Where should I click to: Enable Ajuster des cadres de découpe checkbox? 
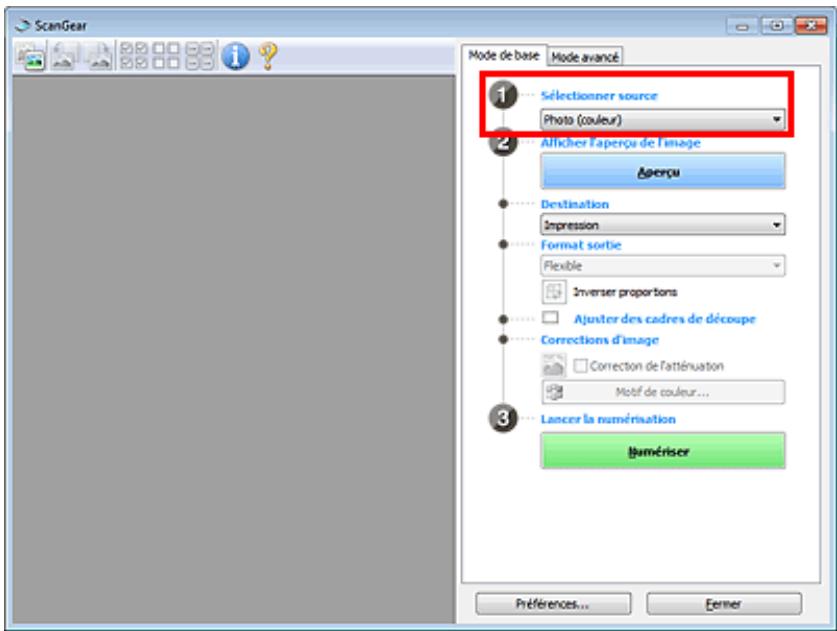point(550,318)
